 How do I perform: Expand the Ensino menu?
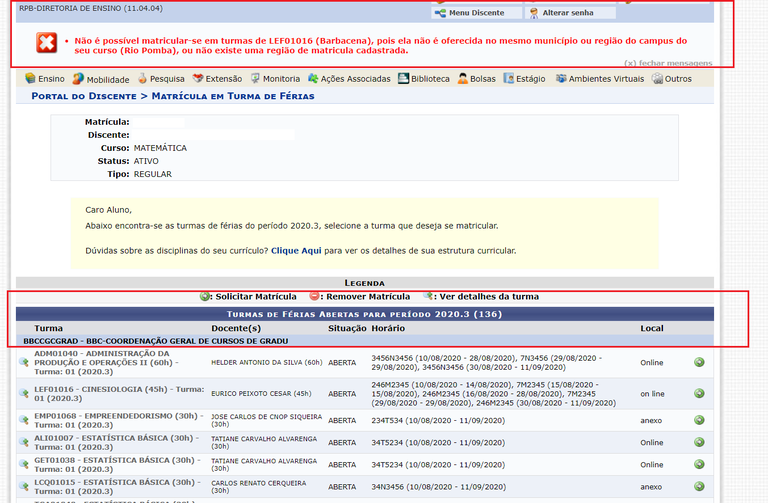pos(45,79)
